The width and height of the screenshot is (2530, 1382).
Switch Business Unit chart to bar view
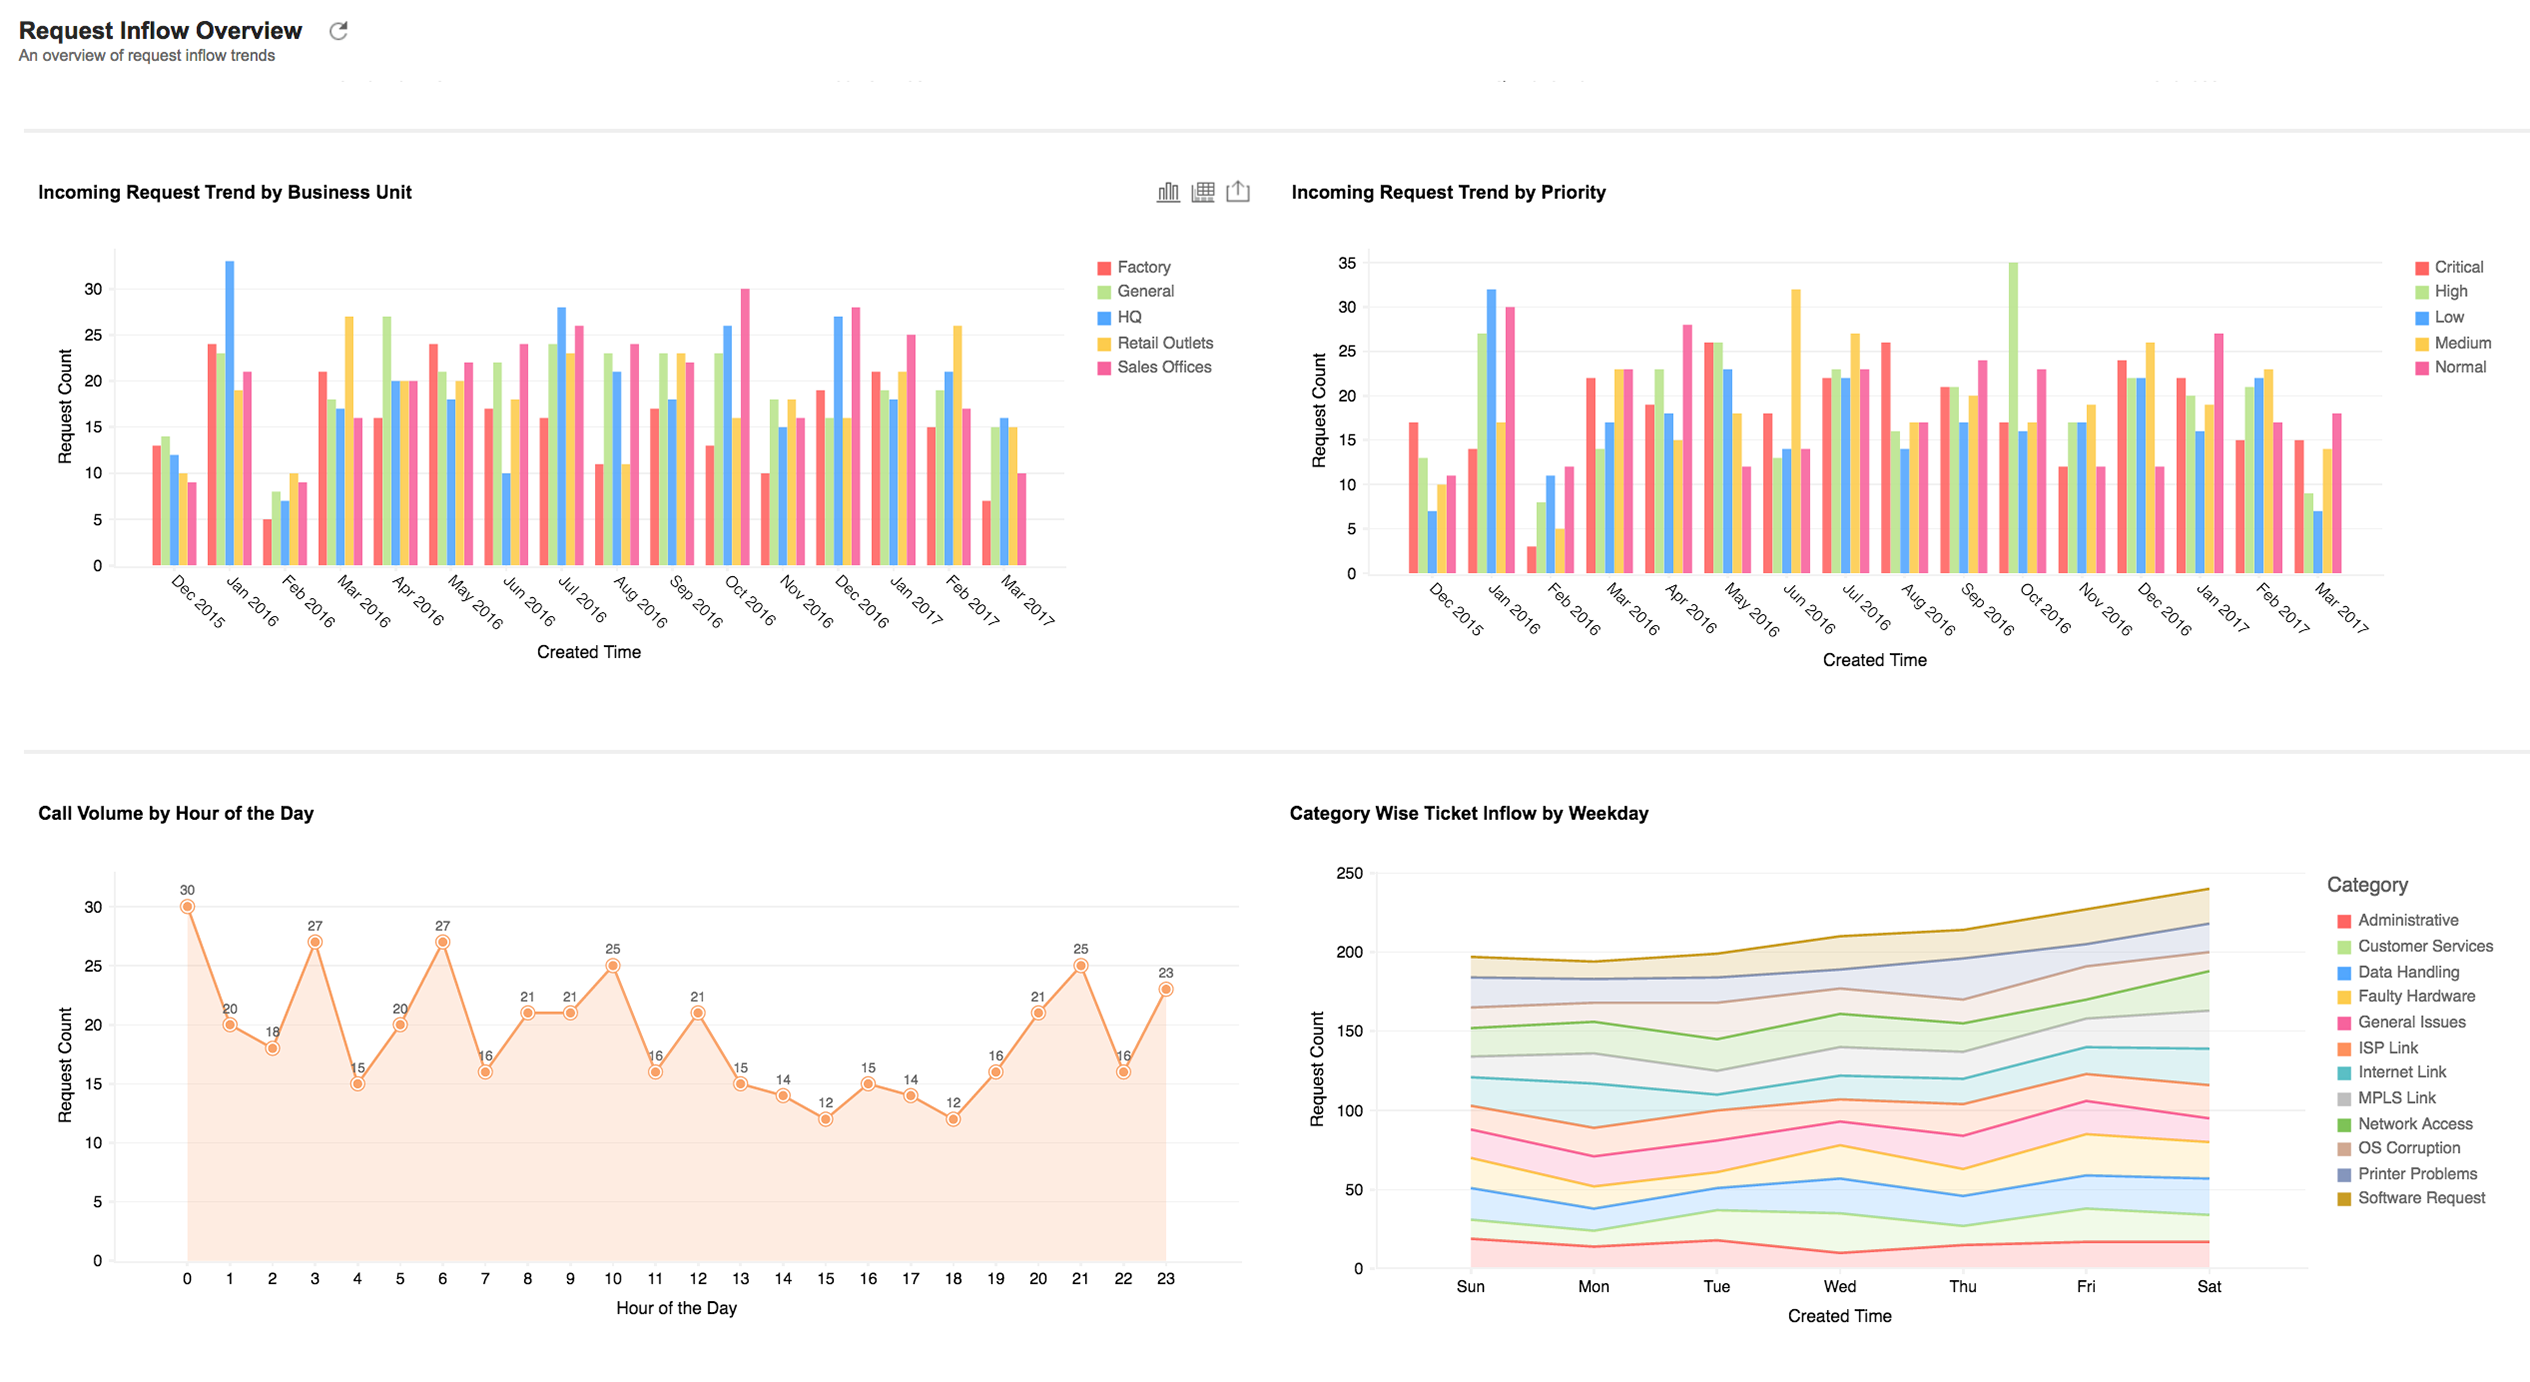click(1167, 192)
